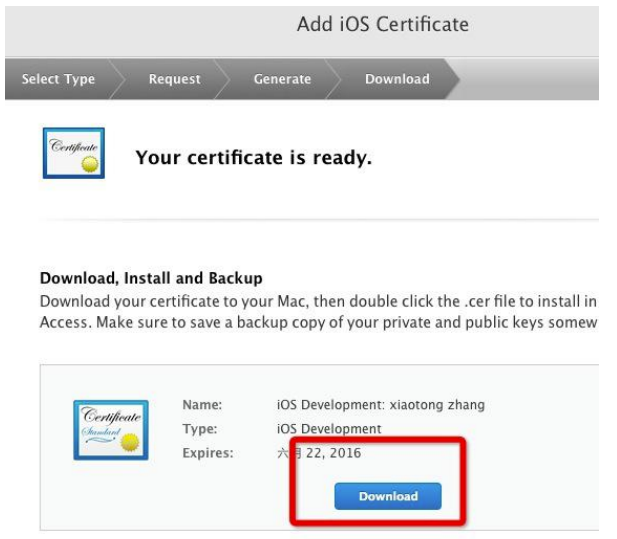Image resolution: width=617 pixels, height=539 pixels.
Task: Click the 'Download your certificate to your Mac' instructions
Action: pyautogui.click(x=318, y=312)
